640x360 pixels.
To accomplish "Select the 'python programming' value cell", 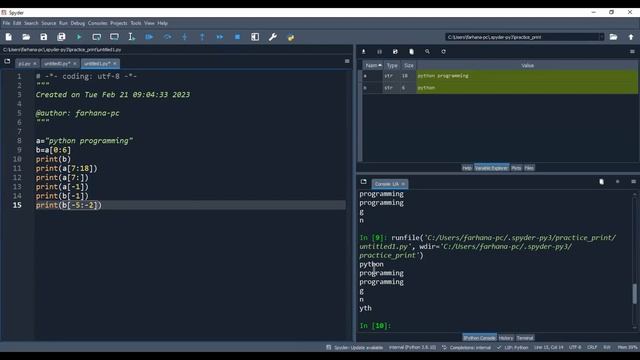I will coord(527,76).
